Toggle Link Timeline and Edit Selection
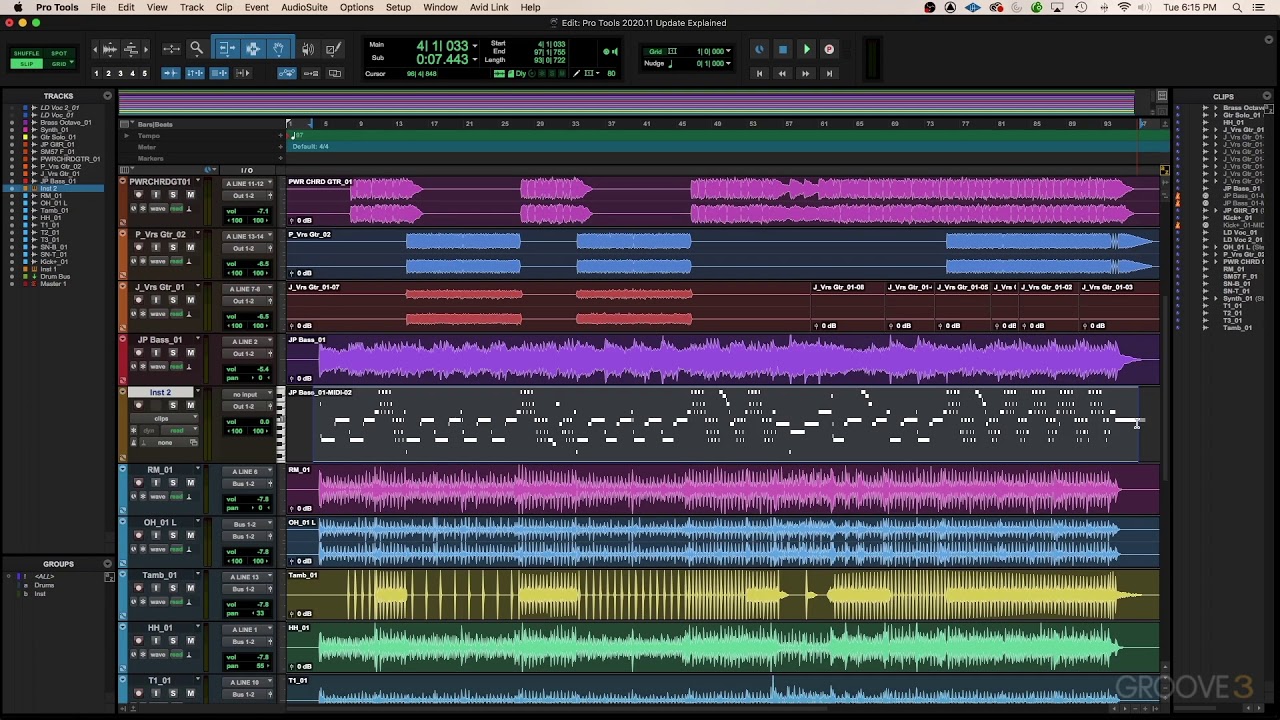This screenshot has height=720, width=1280. point(195,73)
